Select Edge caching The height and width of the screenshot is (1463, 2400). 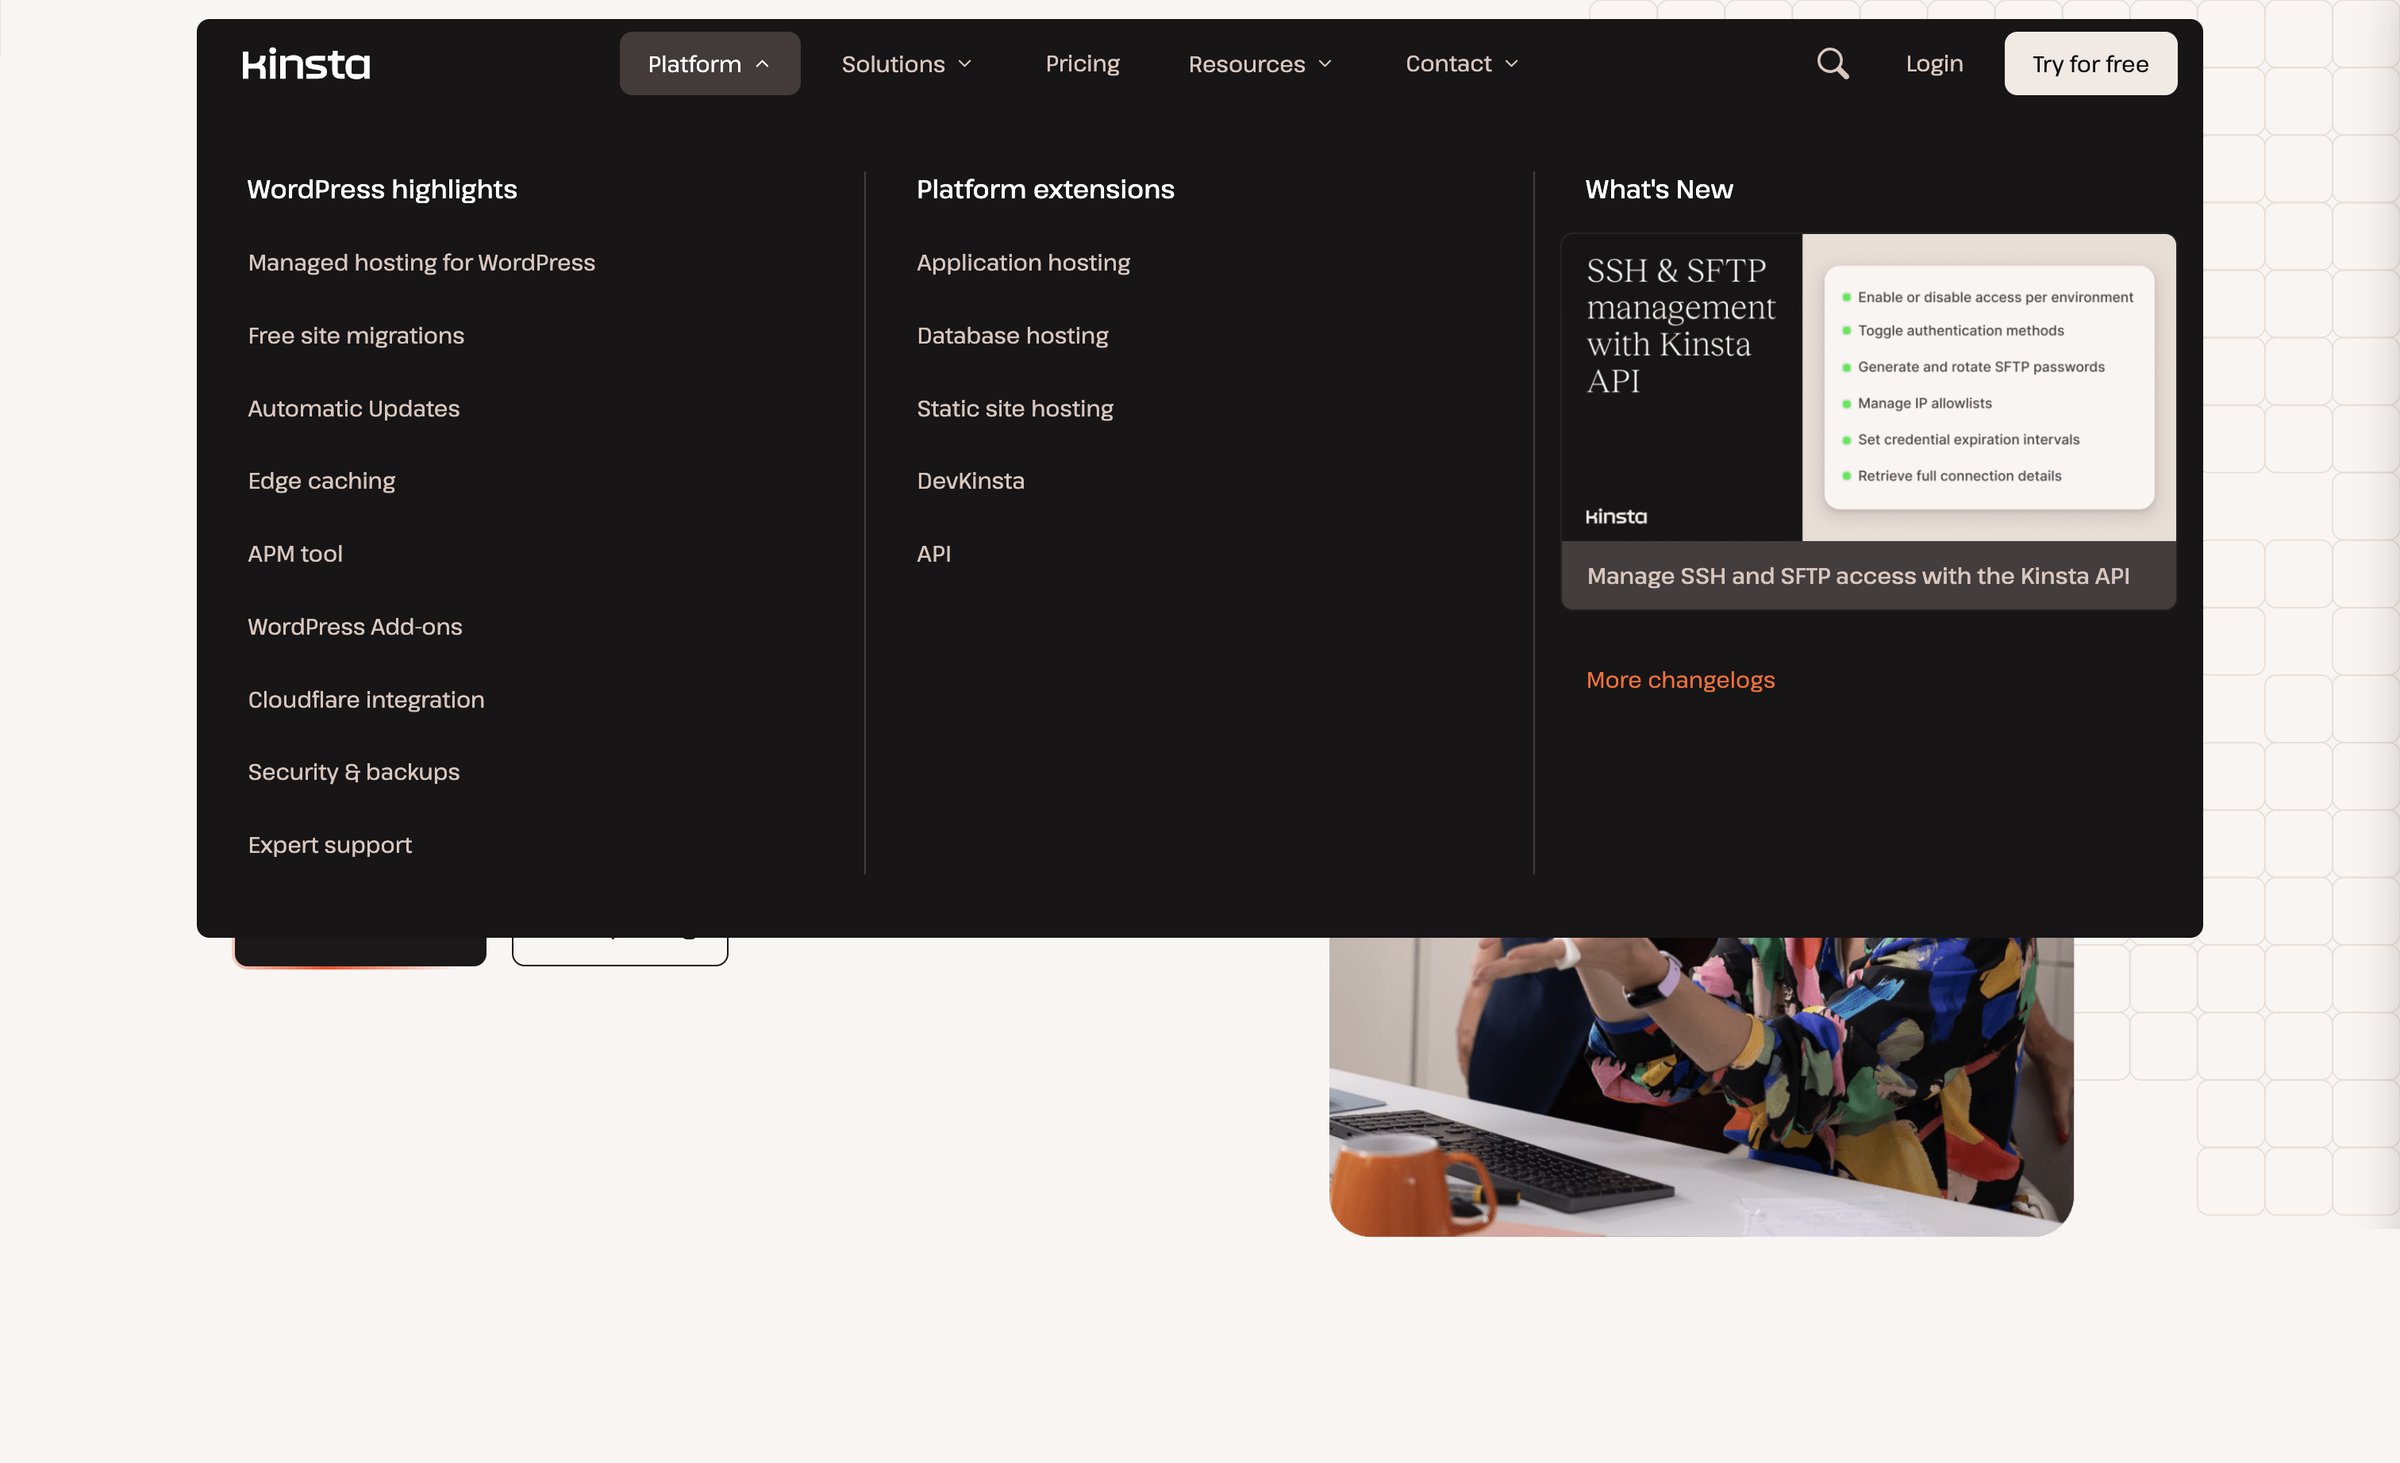point(321,481)
